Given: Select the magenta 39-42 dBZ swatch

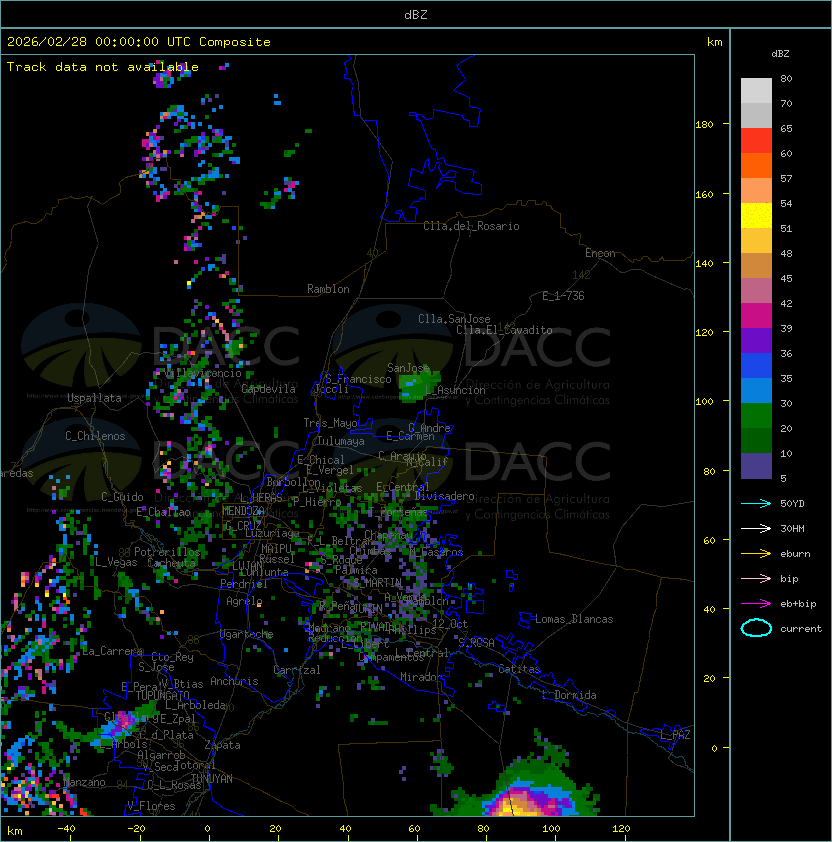Looking at the screenshot, I should (756, 316).
